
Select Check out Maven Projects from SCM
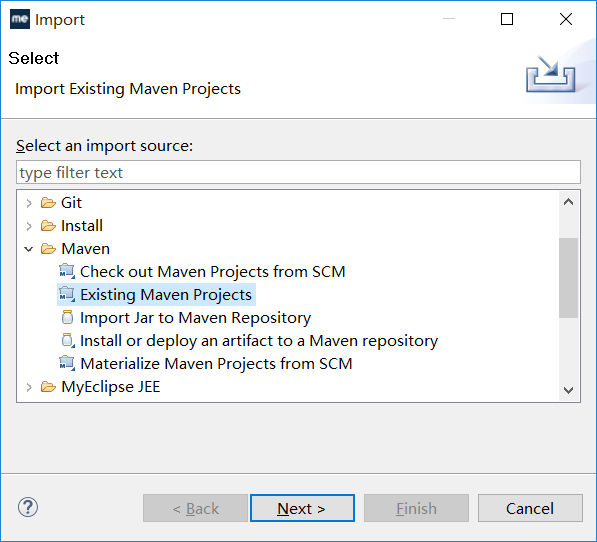212,272
